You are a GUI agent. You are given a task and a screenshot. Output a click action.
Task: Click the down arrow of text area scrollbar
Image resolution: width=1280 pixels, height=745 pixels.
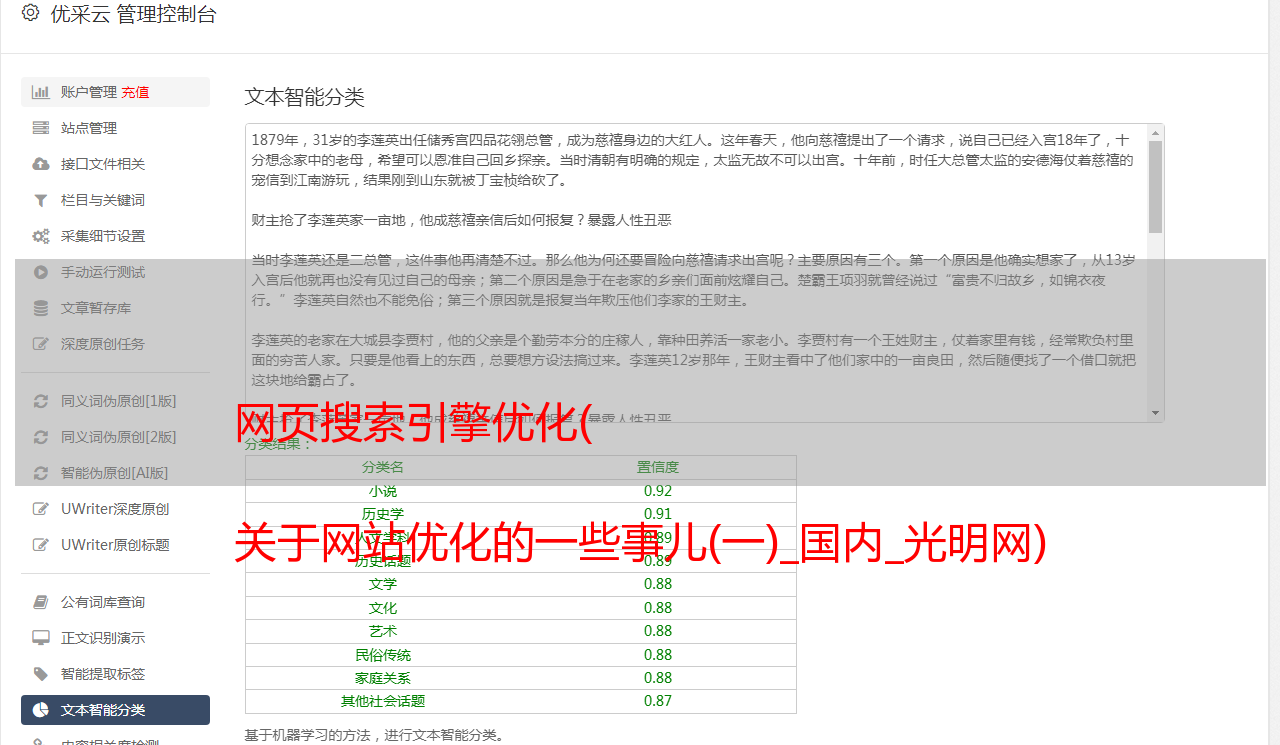pyautogui.click(x=1156, y=413)
